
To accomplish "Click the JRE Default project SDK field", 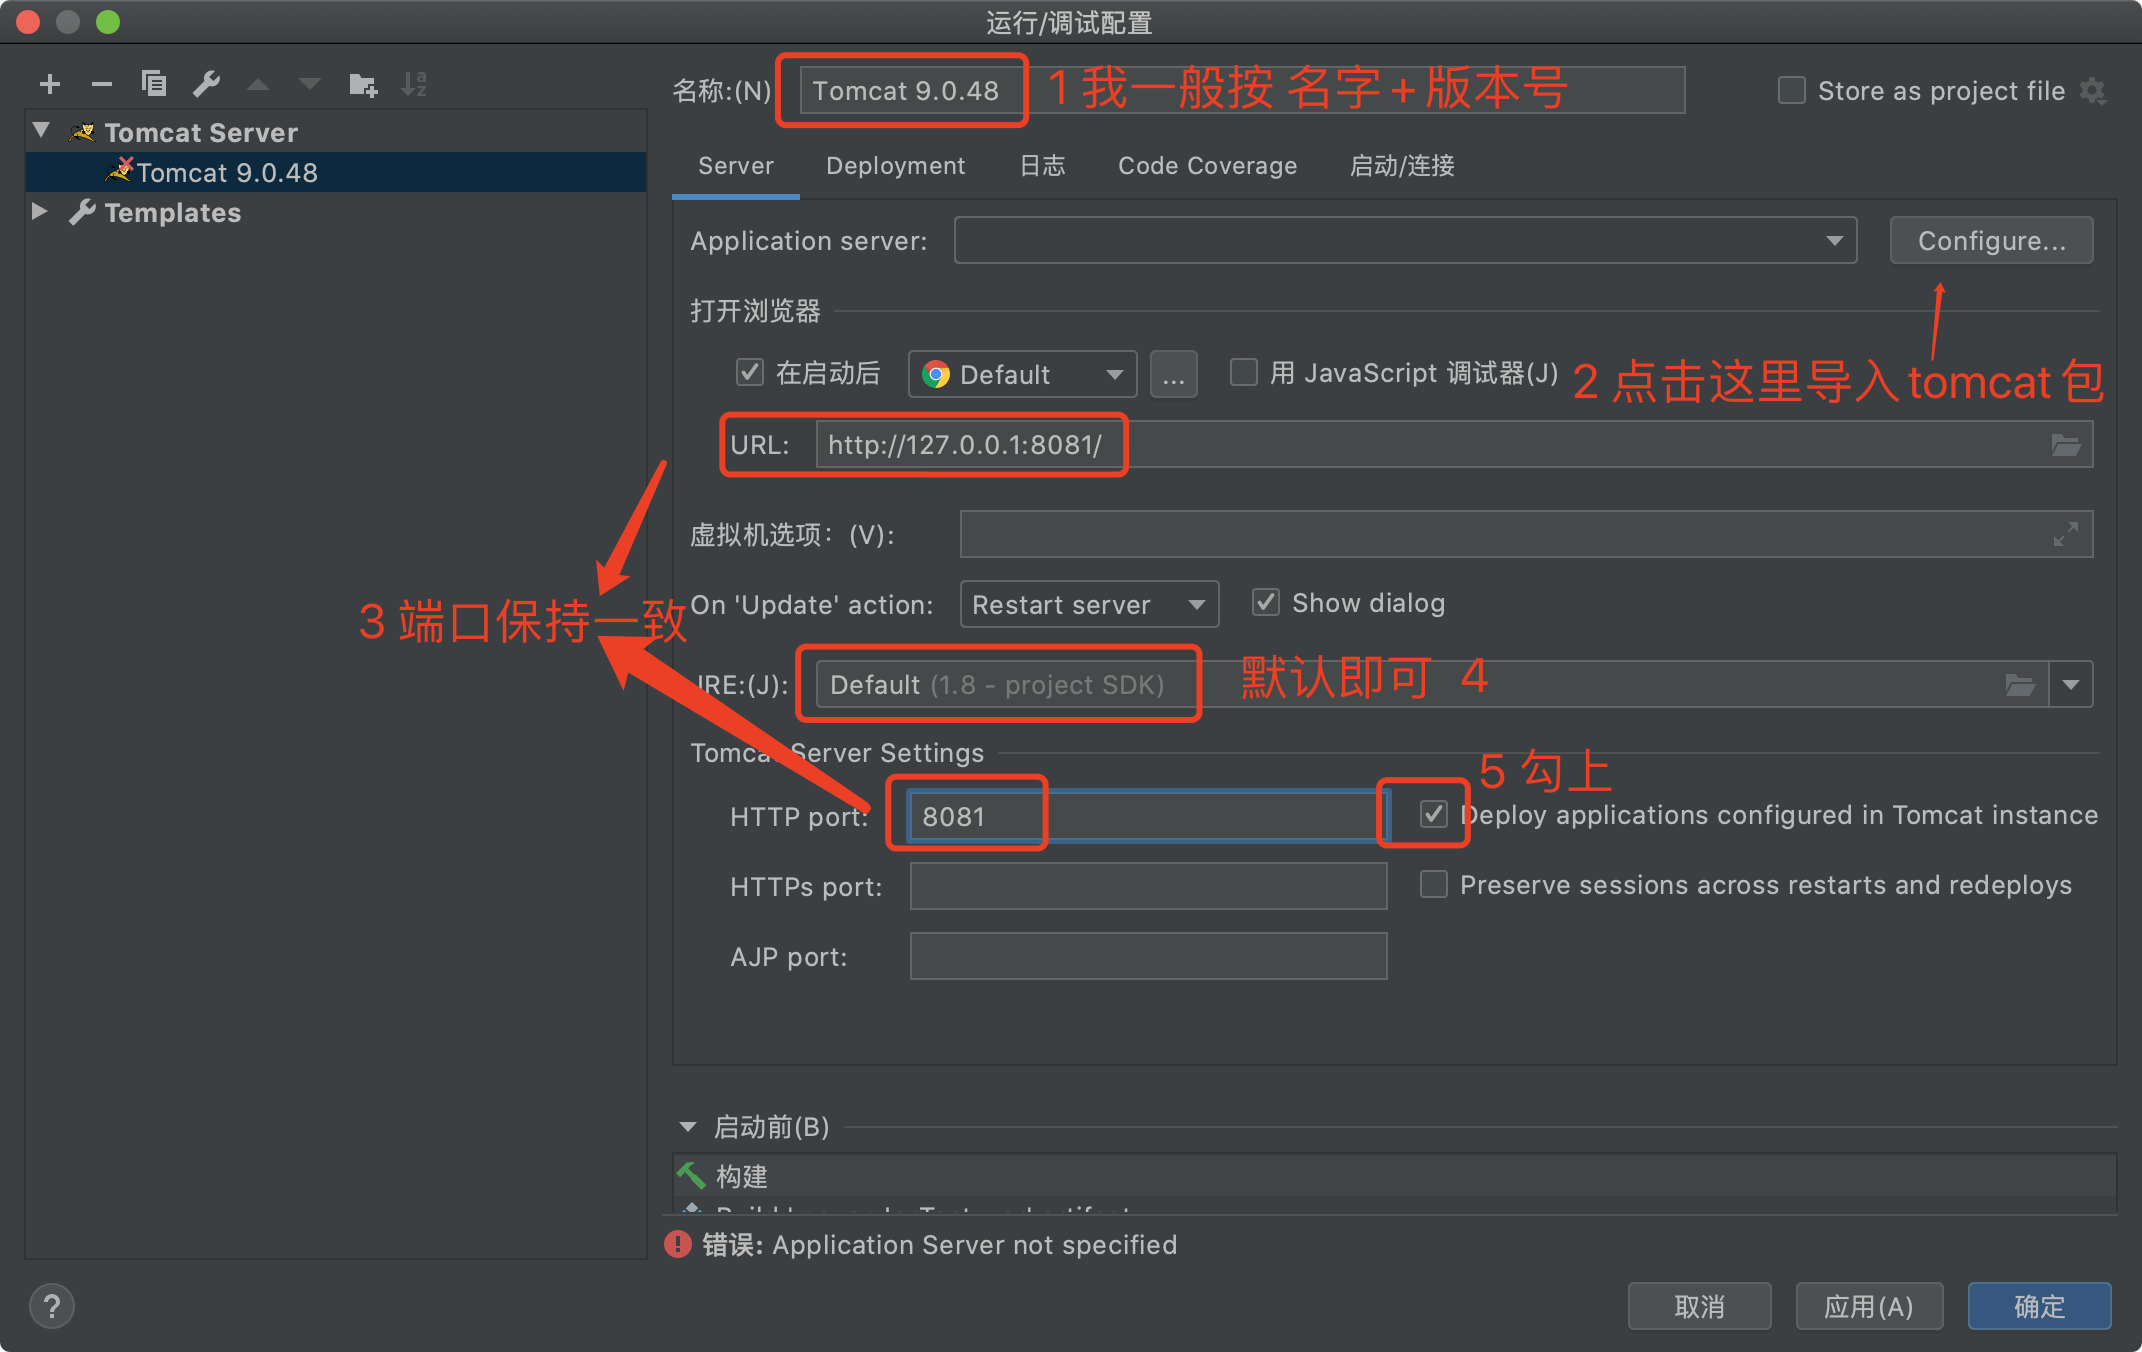I will tap(1432, 685).
